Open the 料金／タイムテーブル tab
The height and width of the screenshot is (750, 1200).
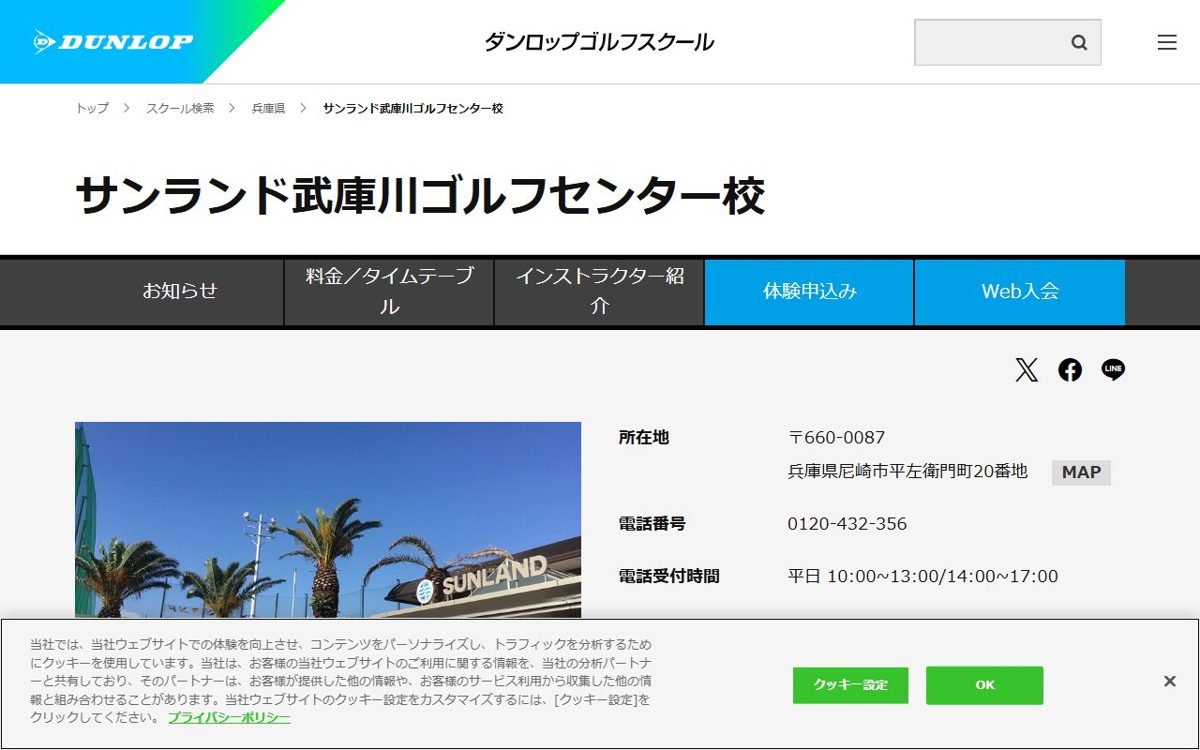coord(389,292)
